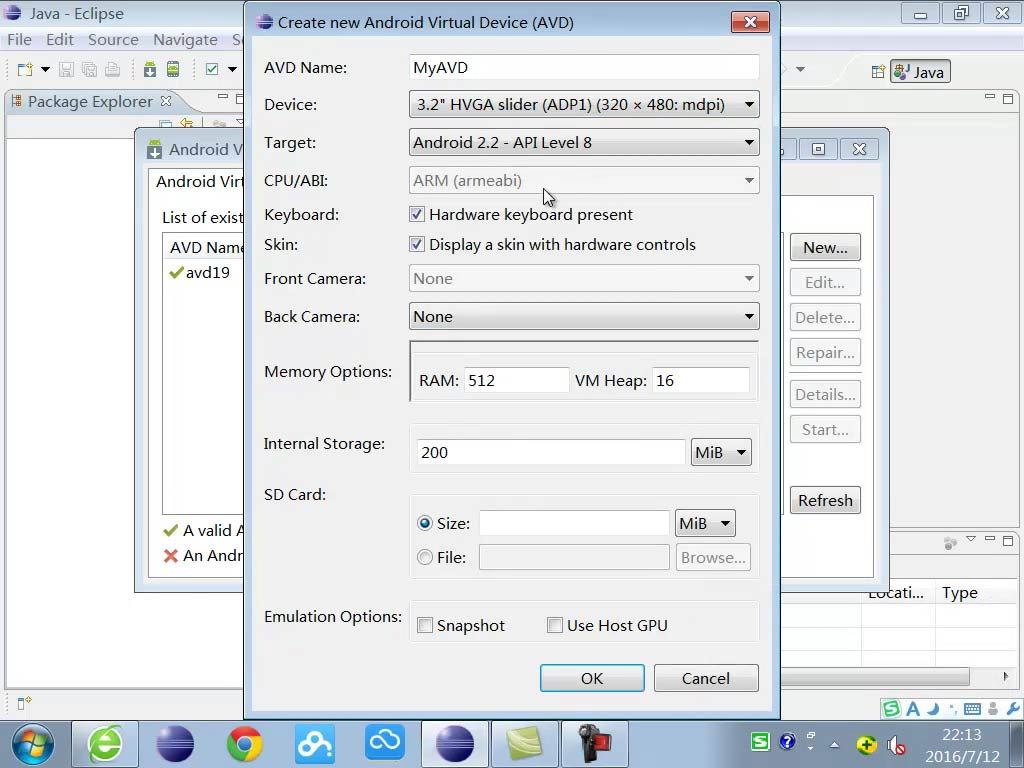The height and width of the screenshot is (768, 1024).
Task: Click the Browse button for SD file
Action: [713, 557]
